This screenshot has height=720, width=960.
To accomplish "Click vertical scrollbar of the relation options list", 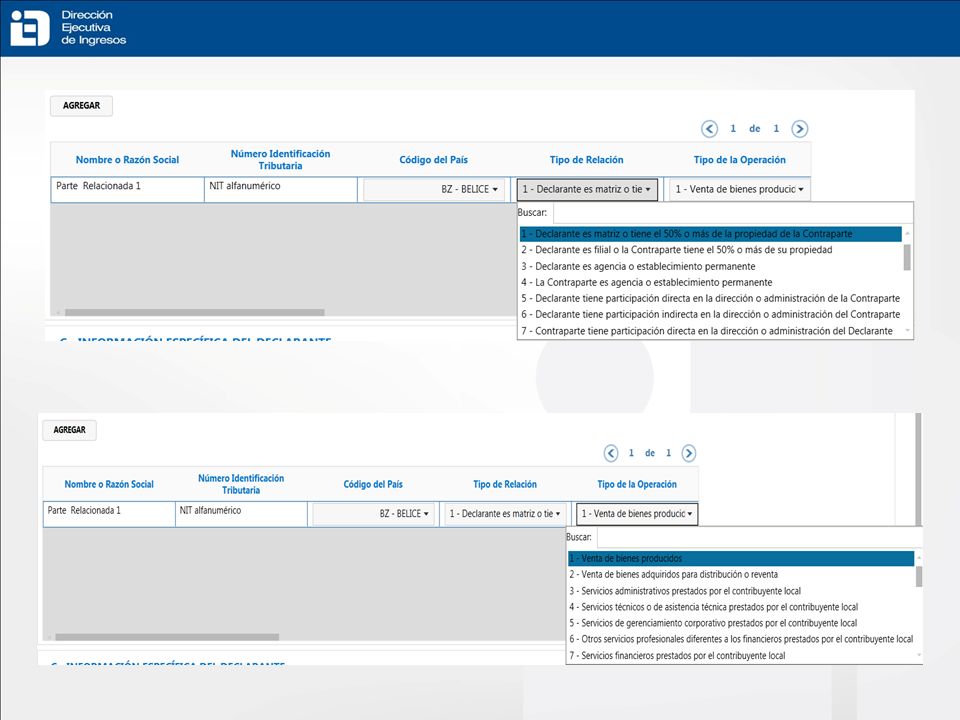I will click(x=907, y=257).
